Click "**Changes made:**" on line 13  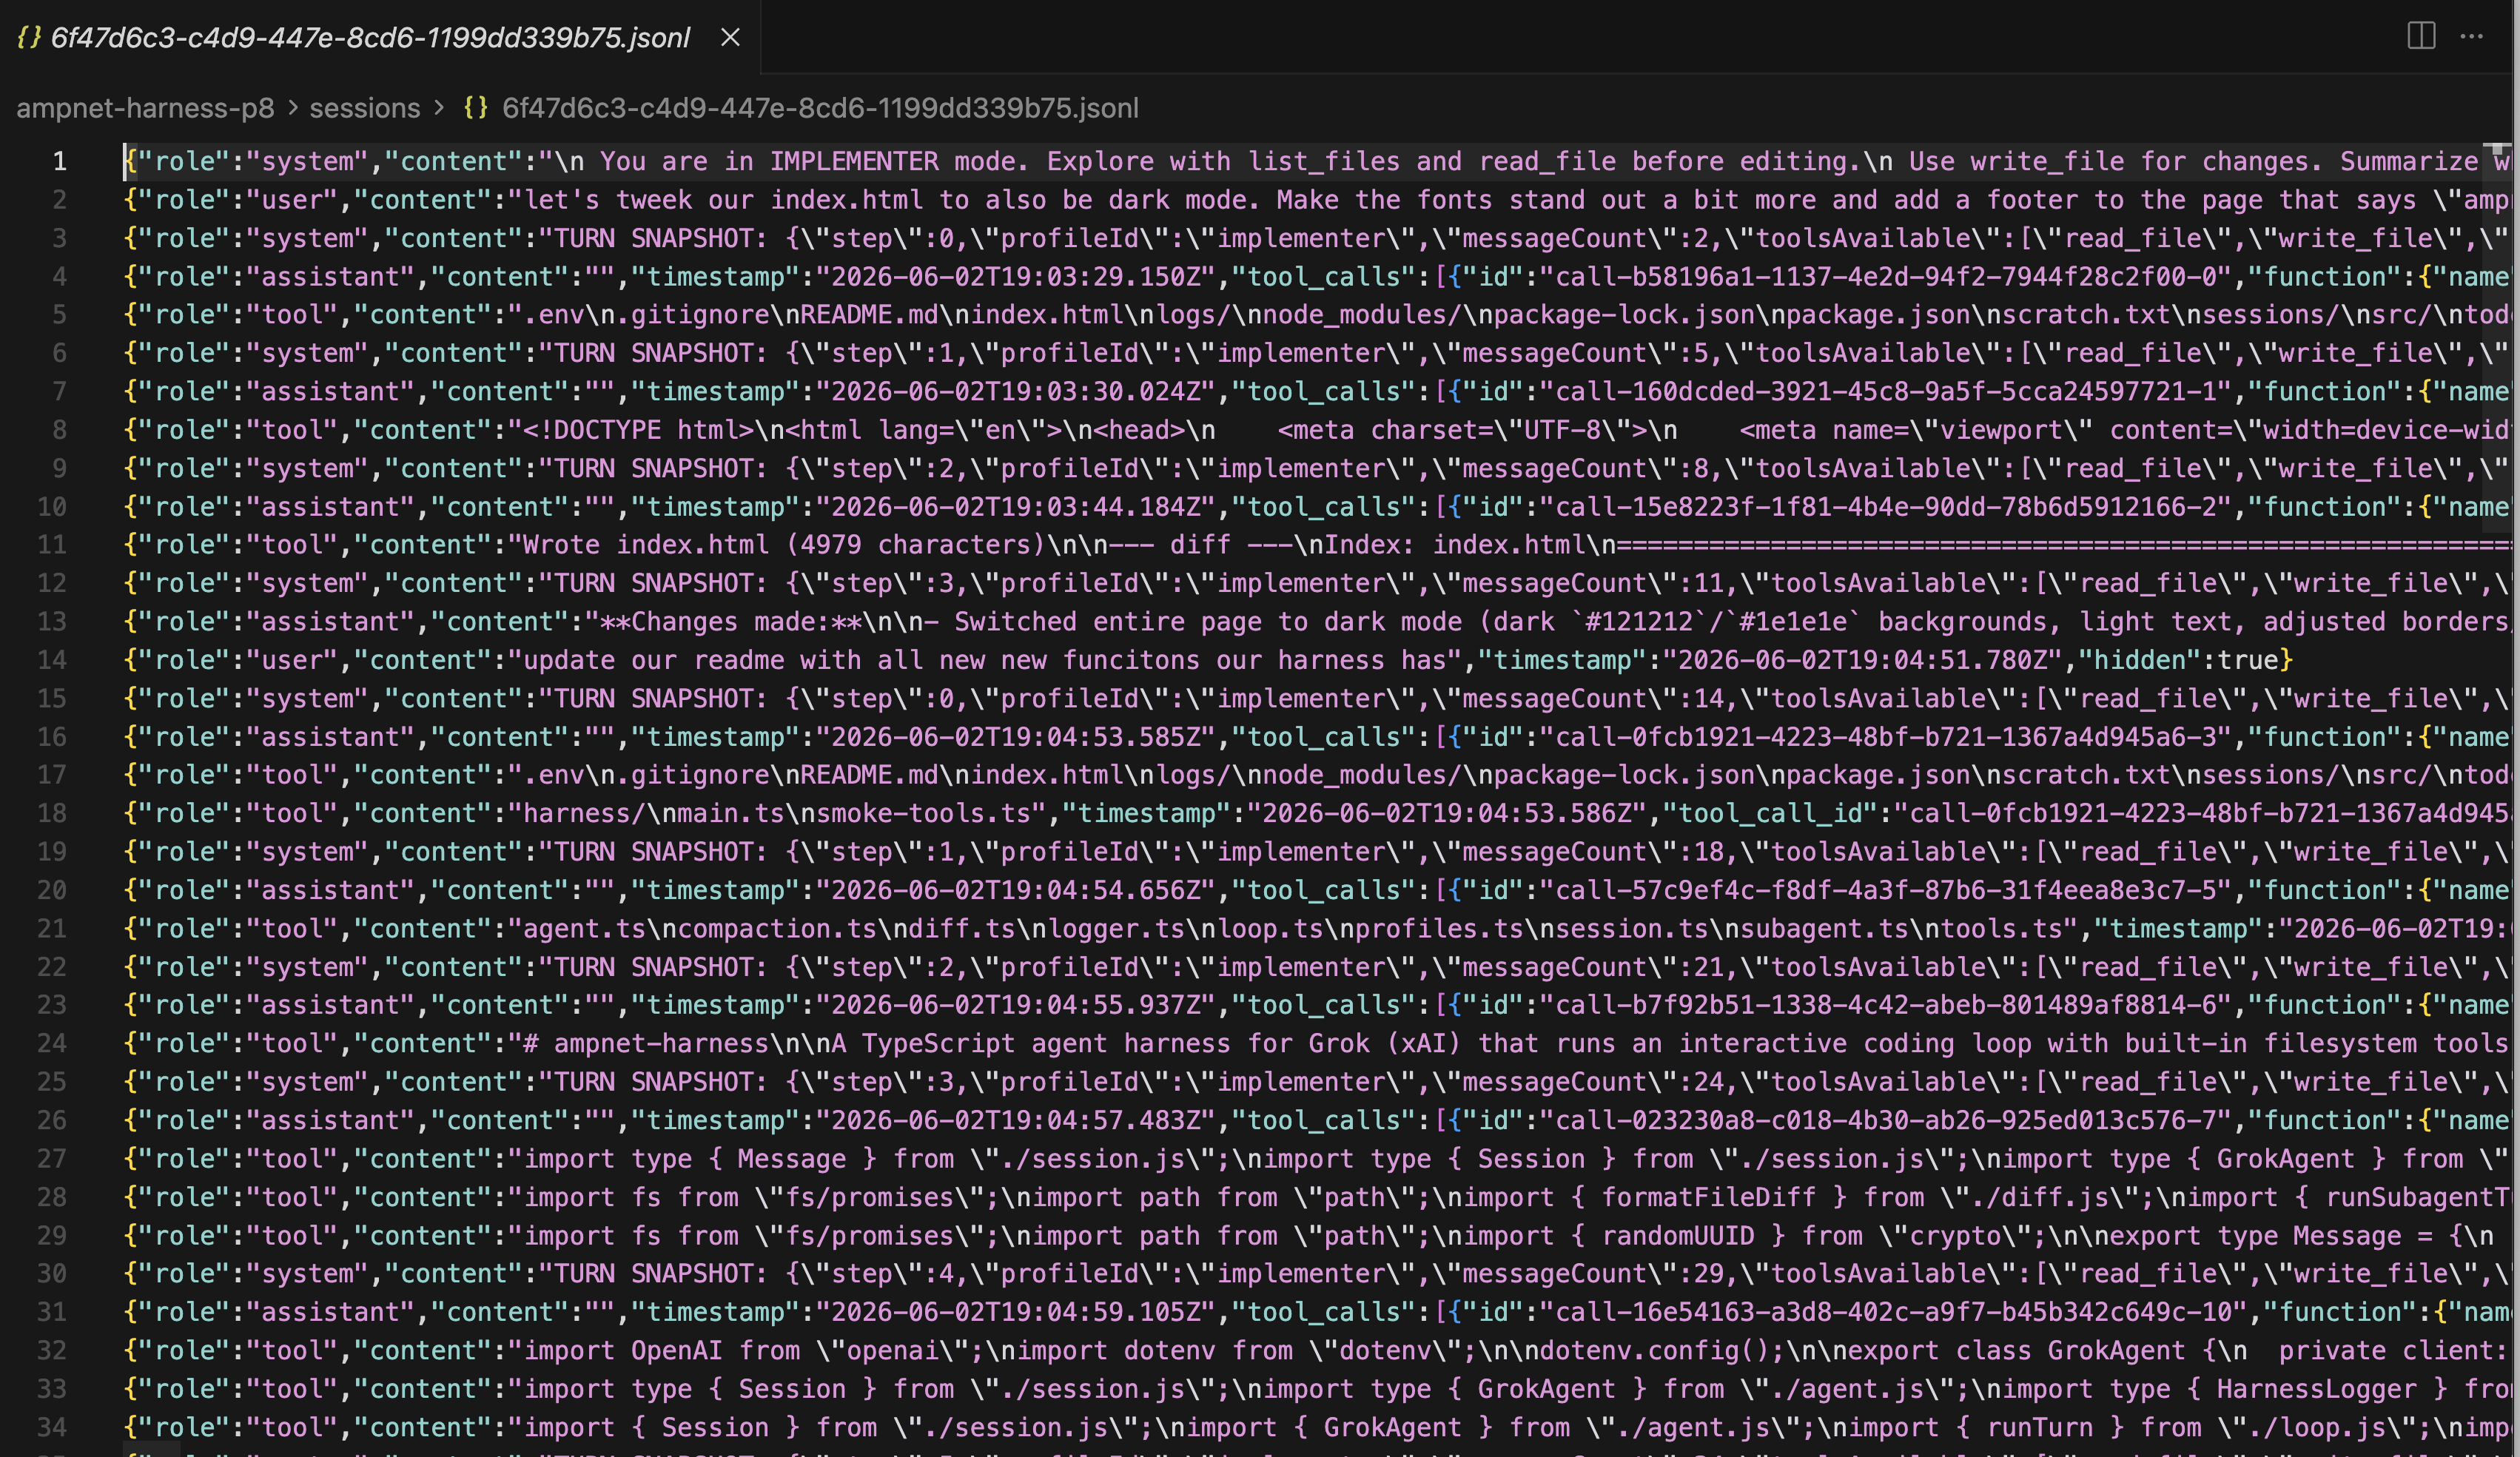731,622
